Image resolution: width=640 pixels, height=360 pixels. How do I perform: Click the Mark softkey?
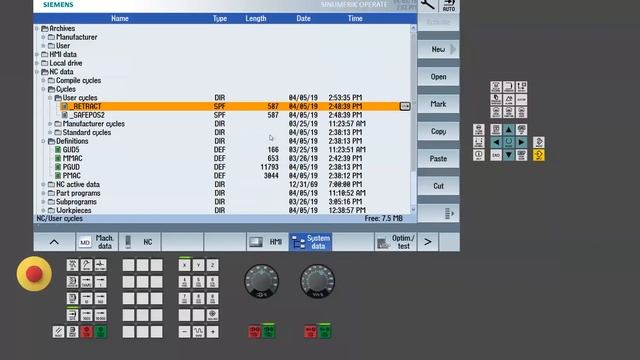tap(438, 104)
